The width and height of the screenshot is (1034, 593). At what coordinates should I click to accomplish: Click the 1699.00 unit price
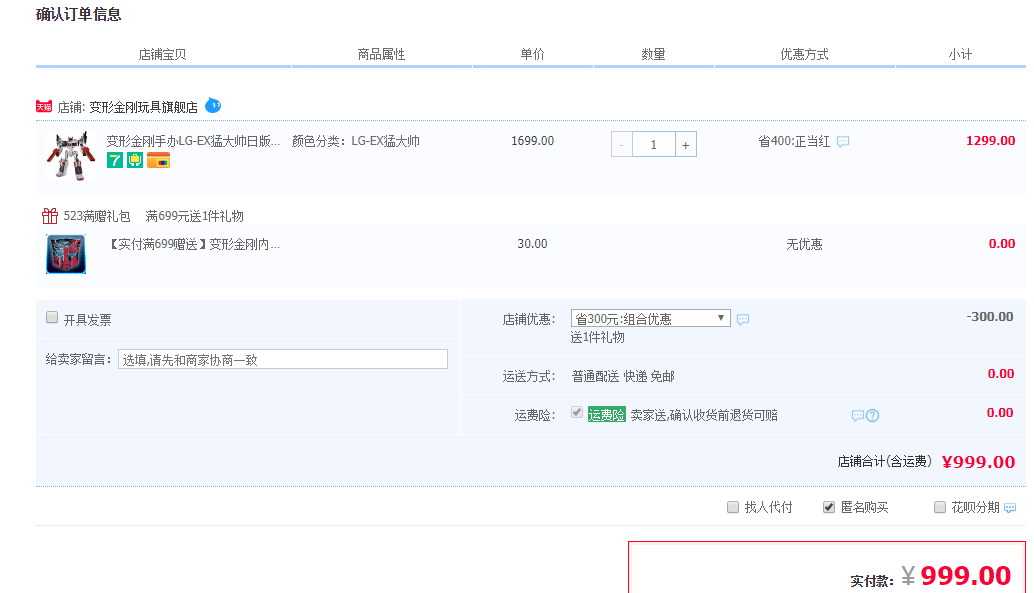532,140
